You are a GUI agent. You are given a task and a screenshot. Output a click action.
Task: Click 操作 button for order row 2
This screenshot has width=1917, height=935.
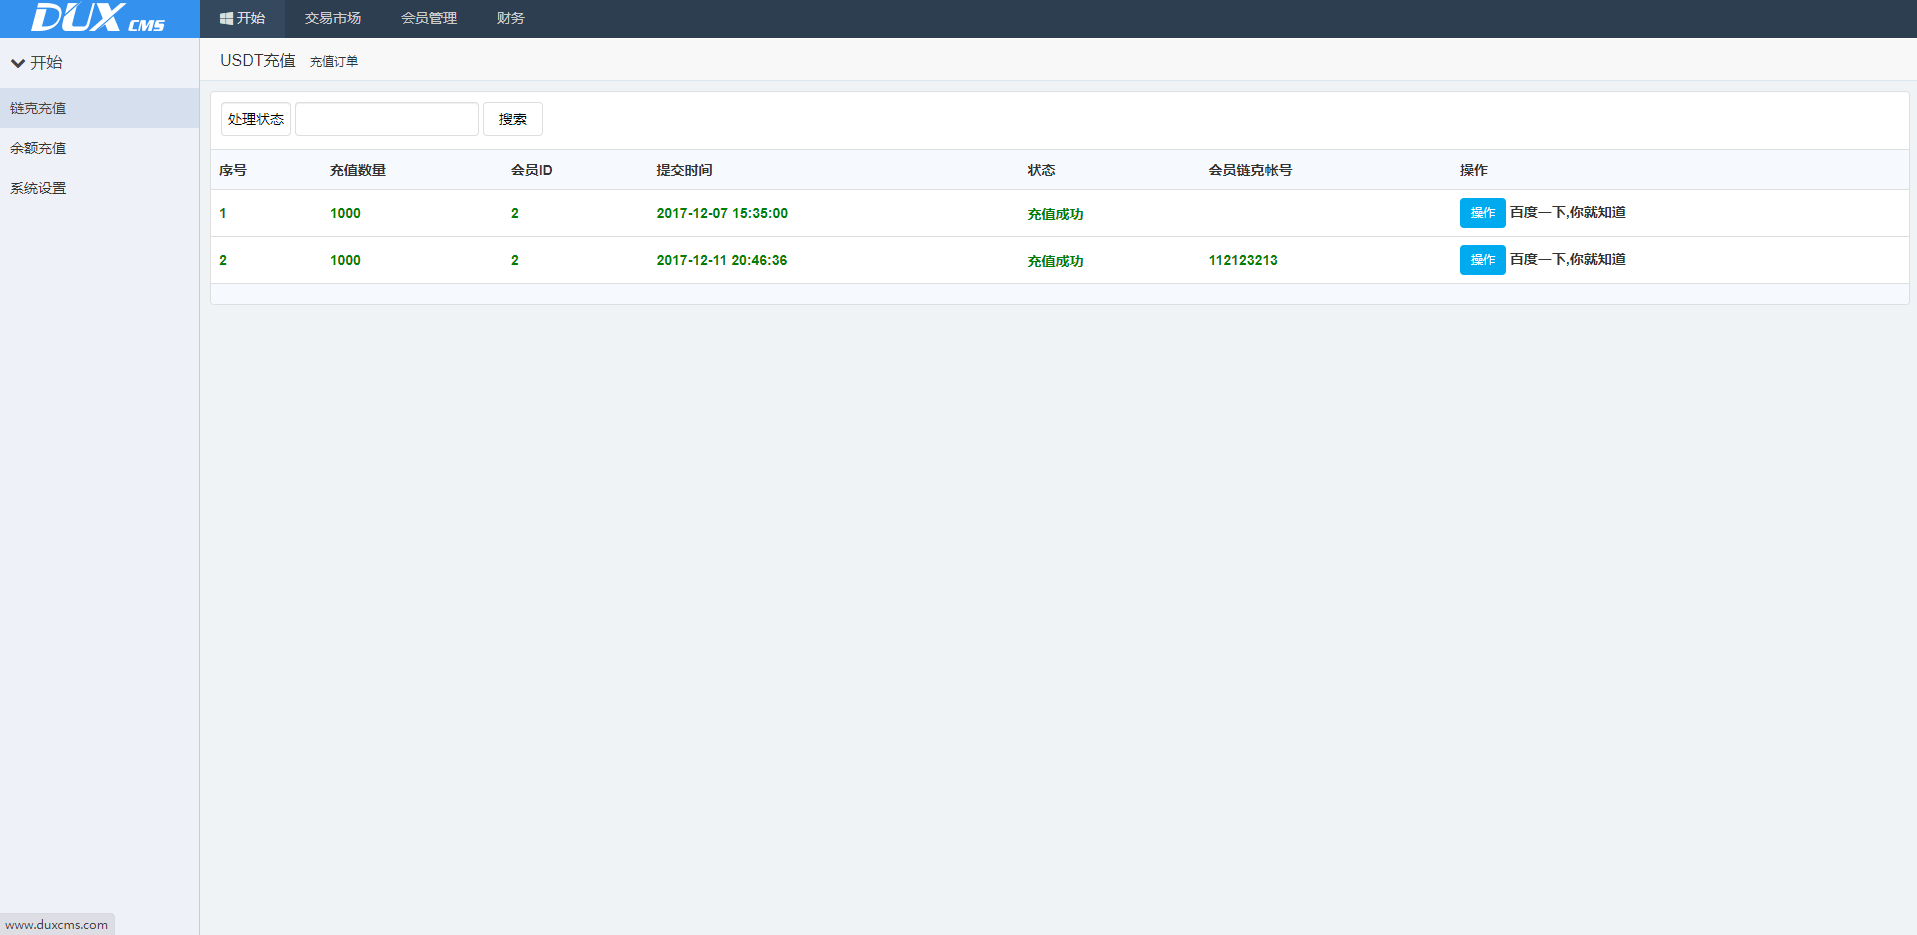[x=1481, y=260]
